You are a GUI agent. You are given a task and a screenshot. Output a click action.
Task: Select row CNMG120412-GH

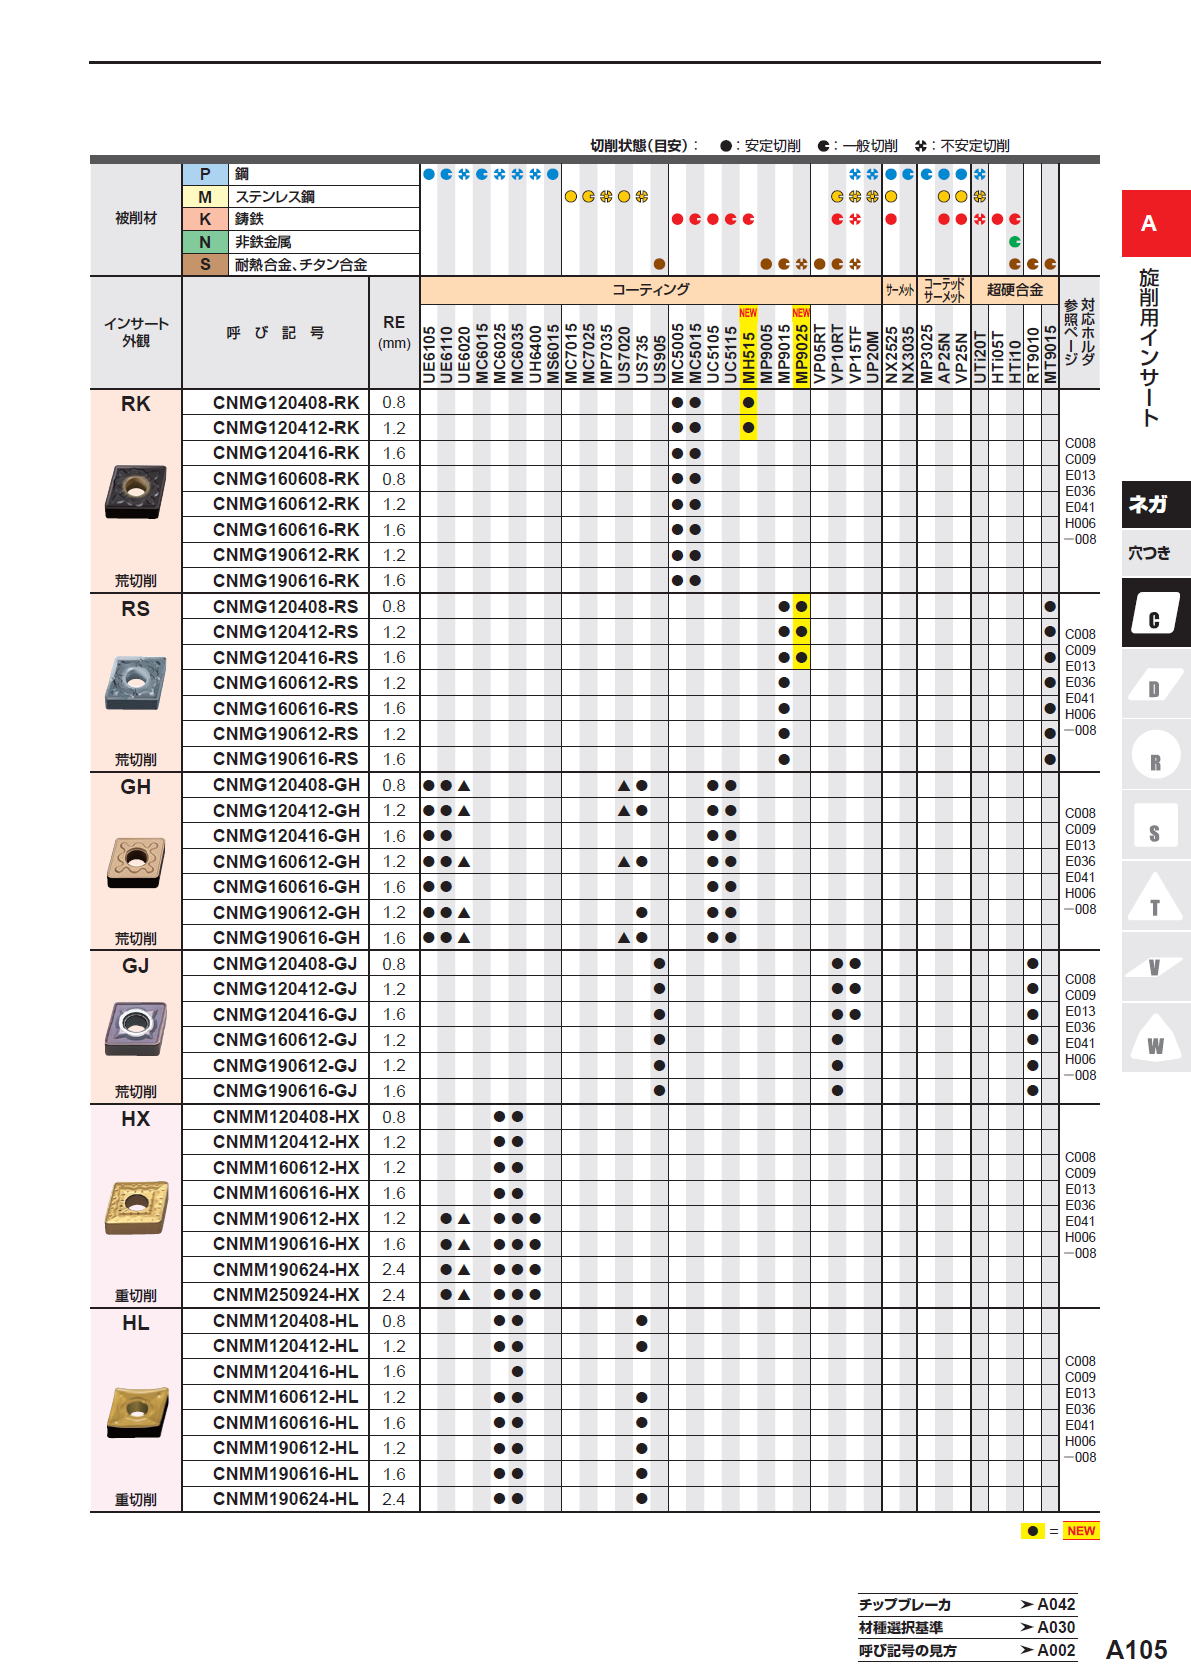(620, 810)
